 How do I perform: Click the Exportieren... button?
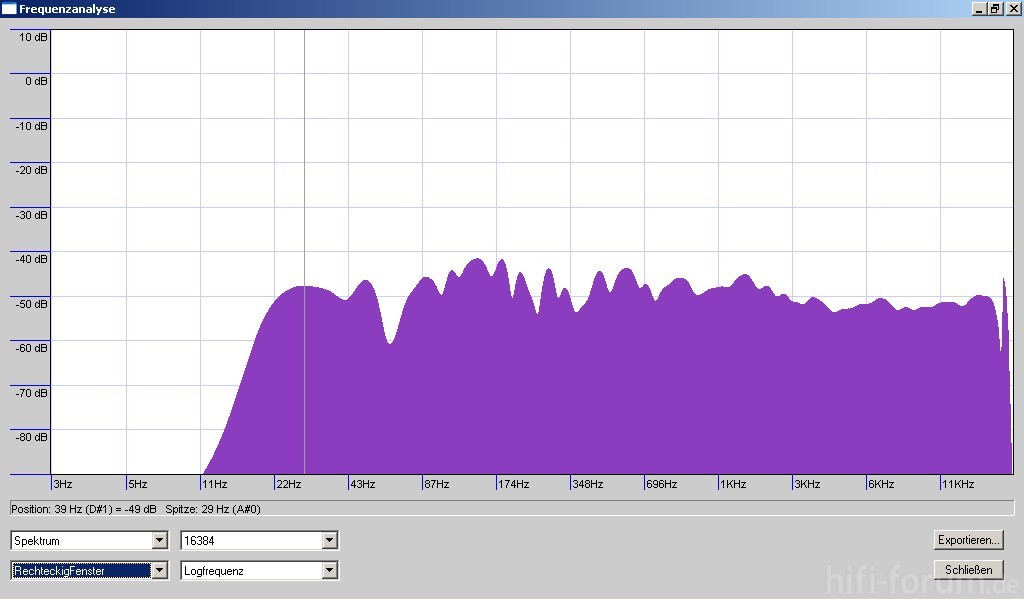click(968, 540)
